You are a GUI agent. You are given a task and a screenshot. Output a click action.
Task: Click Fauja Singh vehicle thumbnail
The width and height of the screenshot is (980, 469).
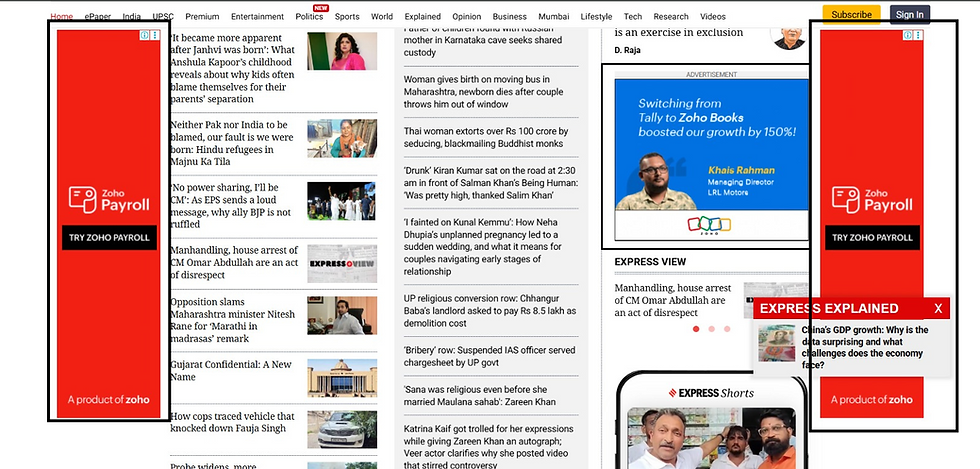tap(342, 430)
